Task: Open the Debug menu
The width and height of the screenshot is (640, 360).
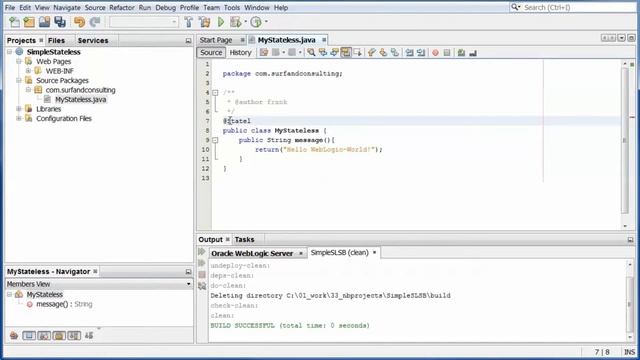Action: (x=165, y=7)
